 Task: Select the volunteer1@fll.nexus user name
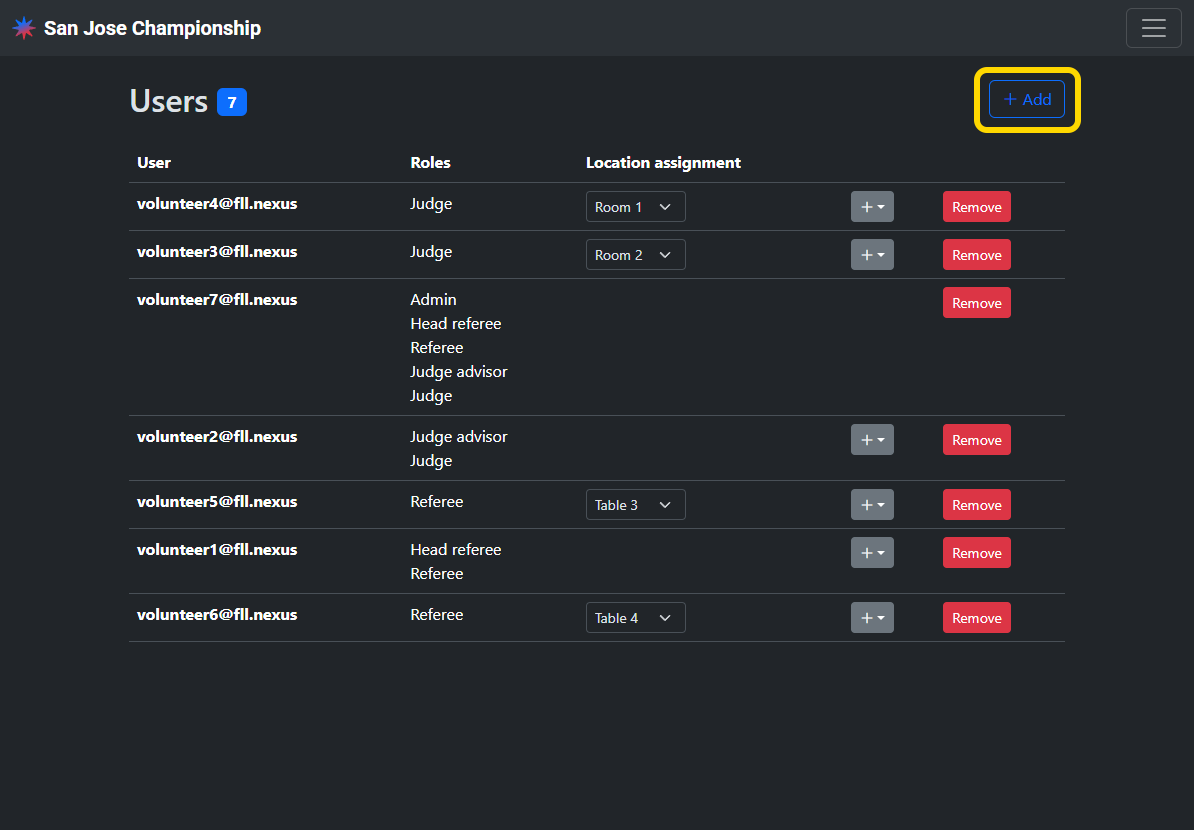[x=217, y=550]
